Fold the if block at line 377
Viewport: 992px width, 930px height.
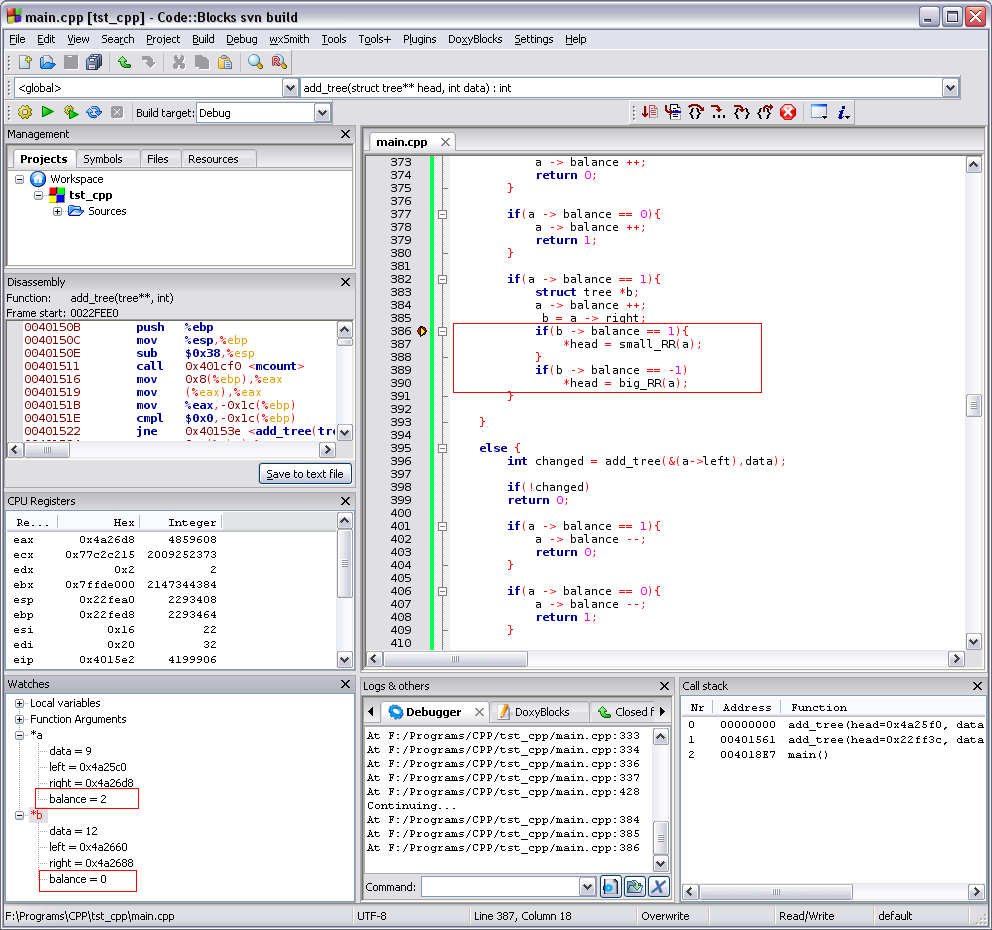442,214
